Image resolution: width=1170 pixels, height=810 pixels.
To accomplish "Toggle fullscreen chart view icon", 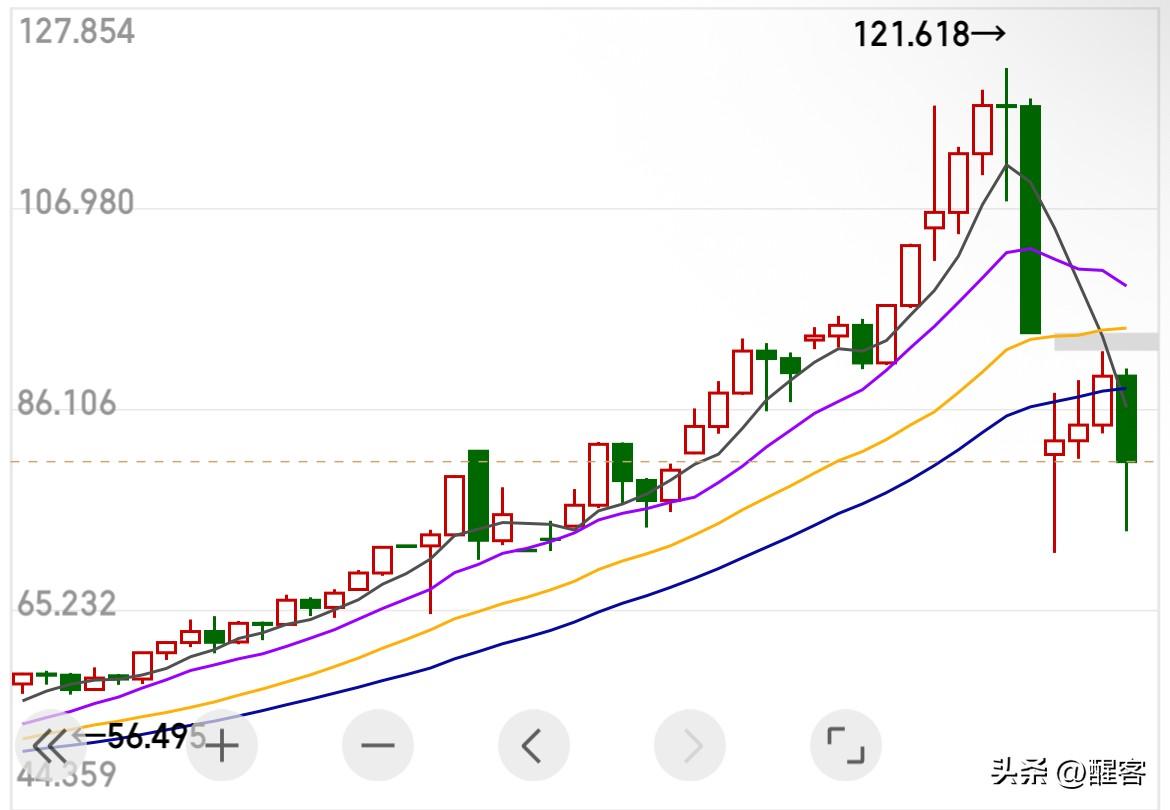I will (x=845, y=745).
